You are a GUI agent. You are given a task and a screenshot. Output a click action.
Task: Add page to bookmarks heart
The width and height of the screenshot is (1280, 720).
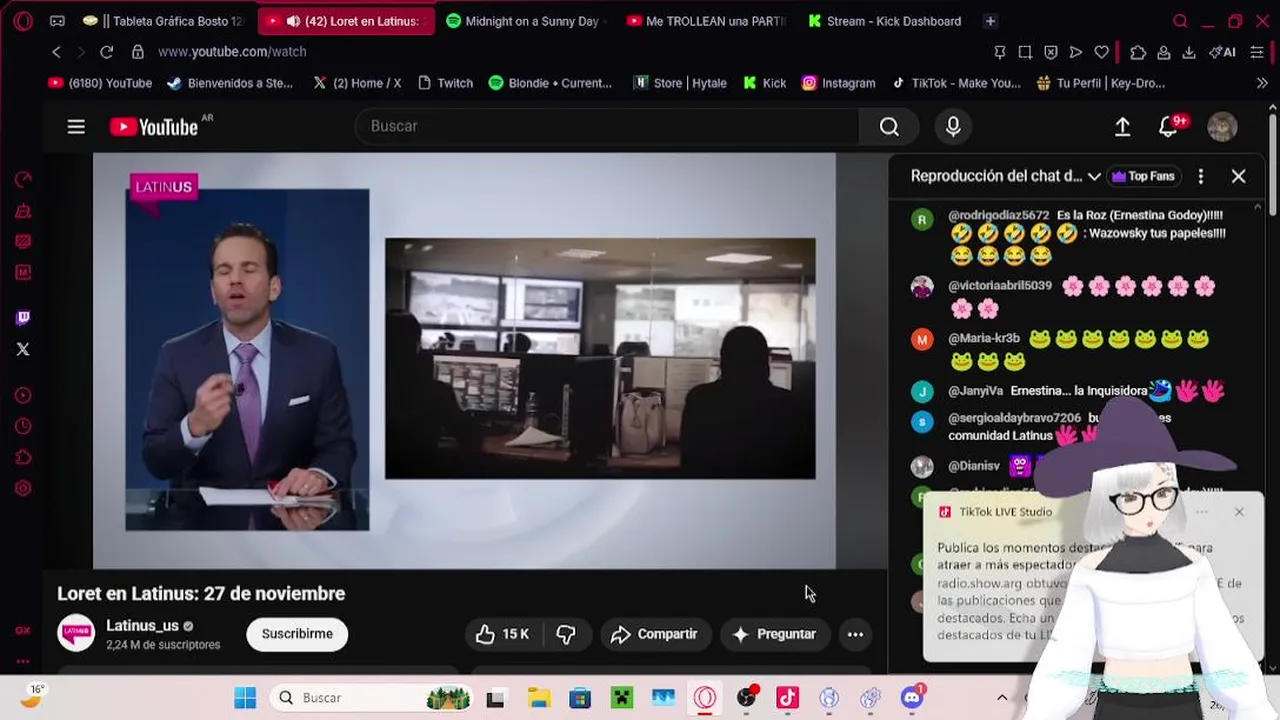click(x=1101, y=52)
